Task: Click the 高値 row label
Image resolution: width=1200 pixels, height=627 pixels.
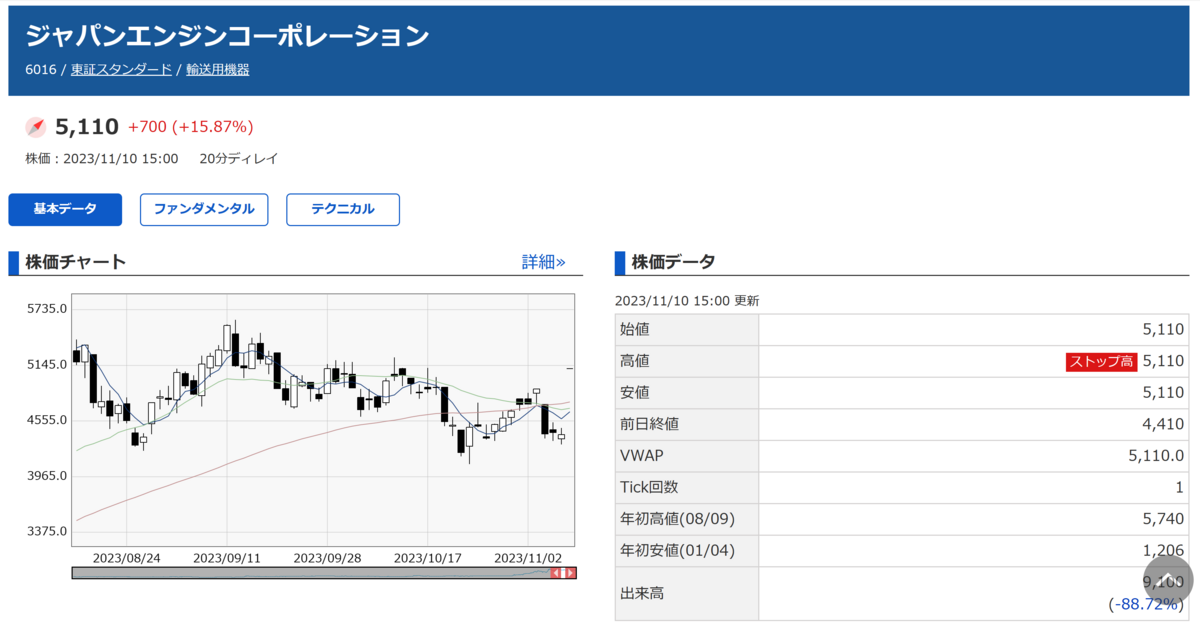Action: point(635,361)
